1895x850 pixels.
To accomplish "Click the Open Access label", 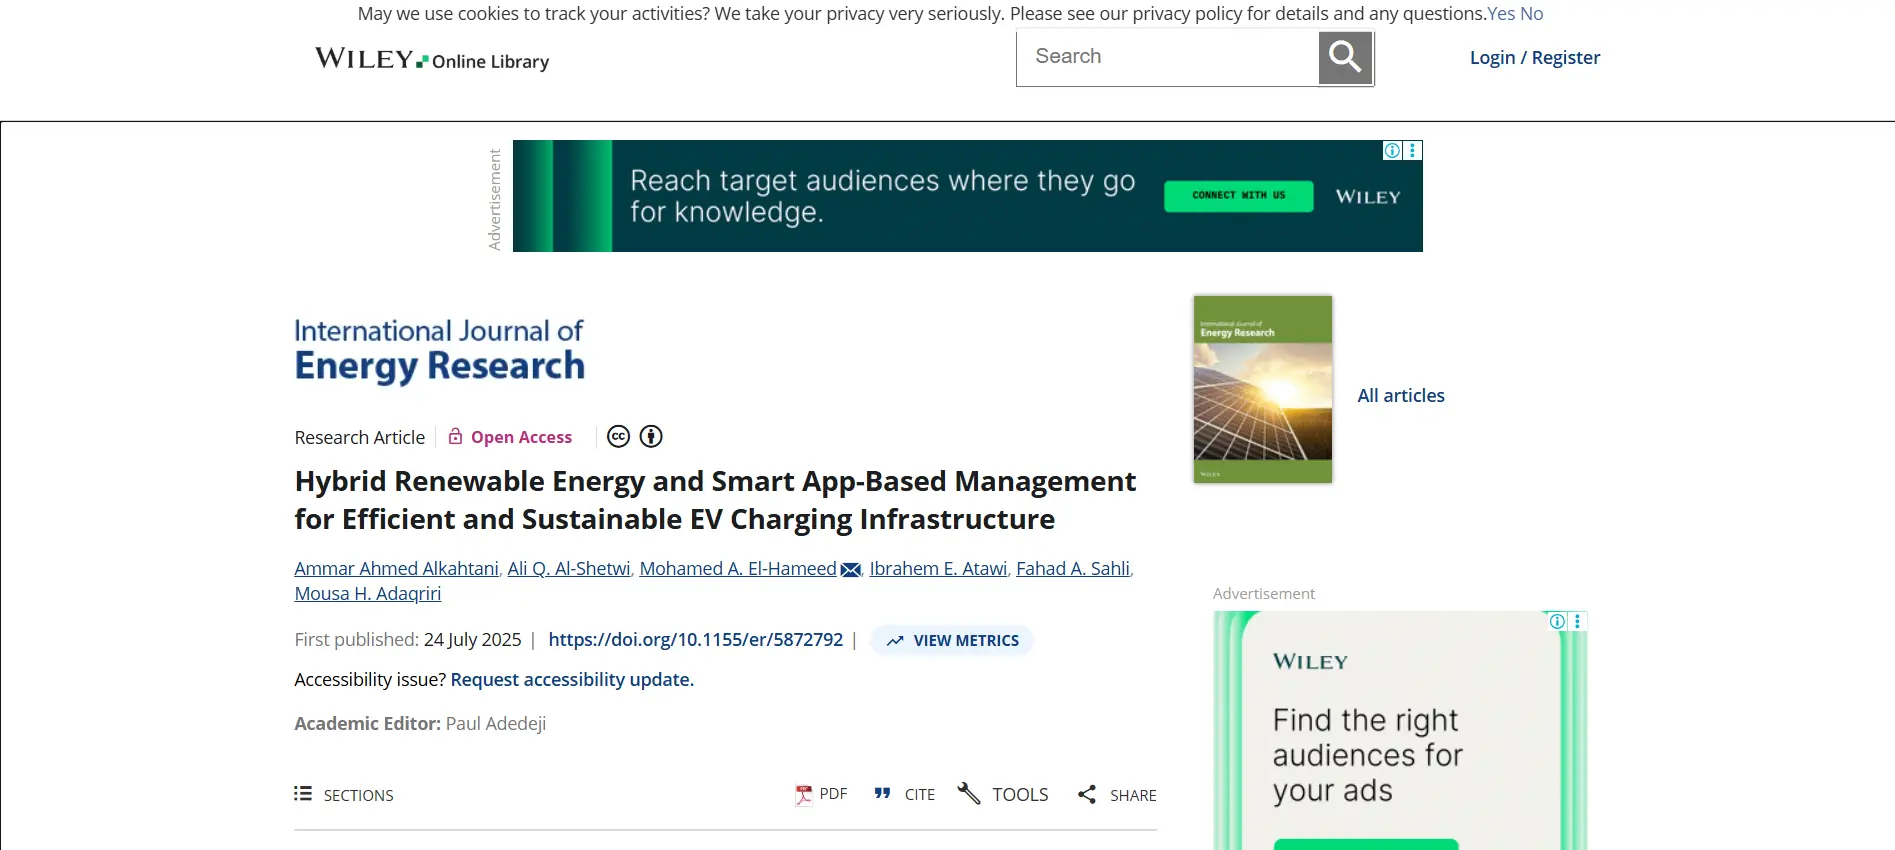I will (x=521, y=437).
